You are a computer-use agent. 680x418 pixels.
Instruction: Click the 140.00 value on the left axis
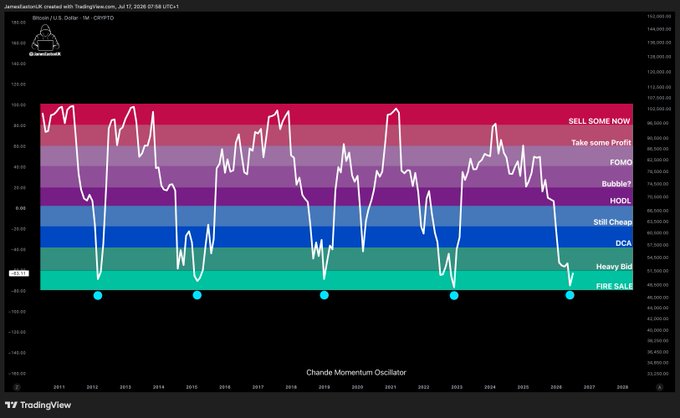tap(19, 64)
